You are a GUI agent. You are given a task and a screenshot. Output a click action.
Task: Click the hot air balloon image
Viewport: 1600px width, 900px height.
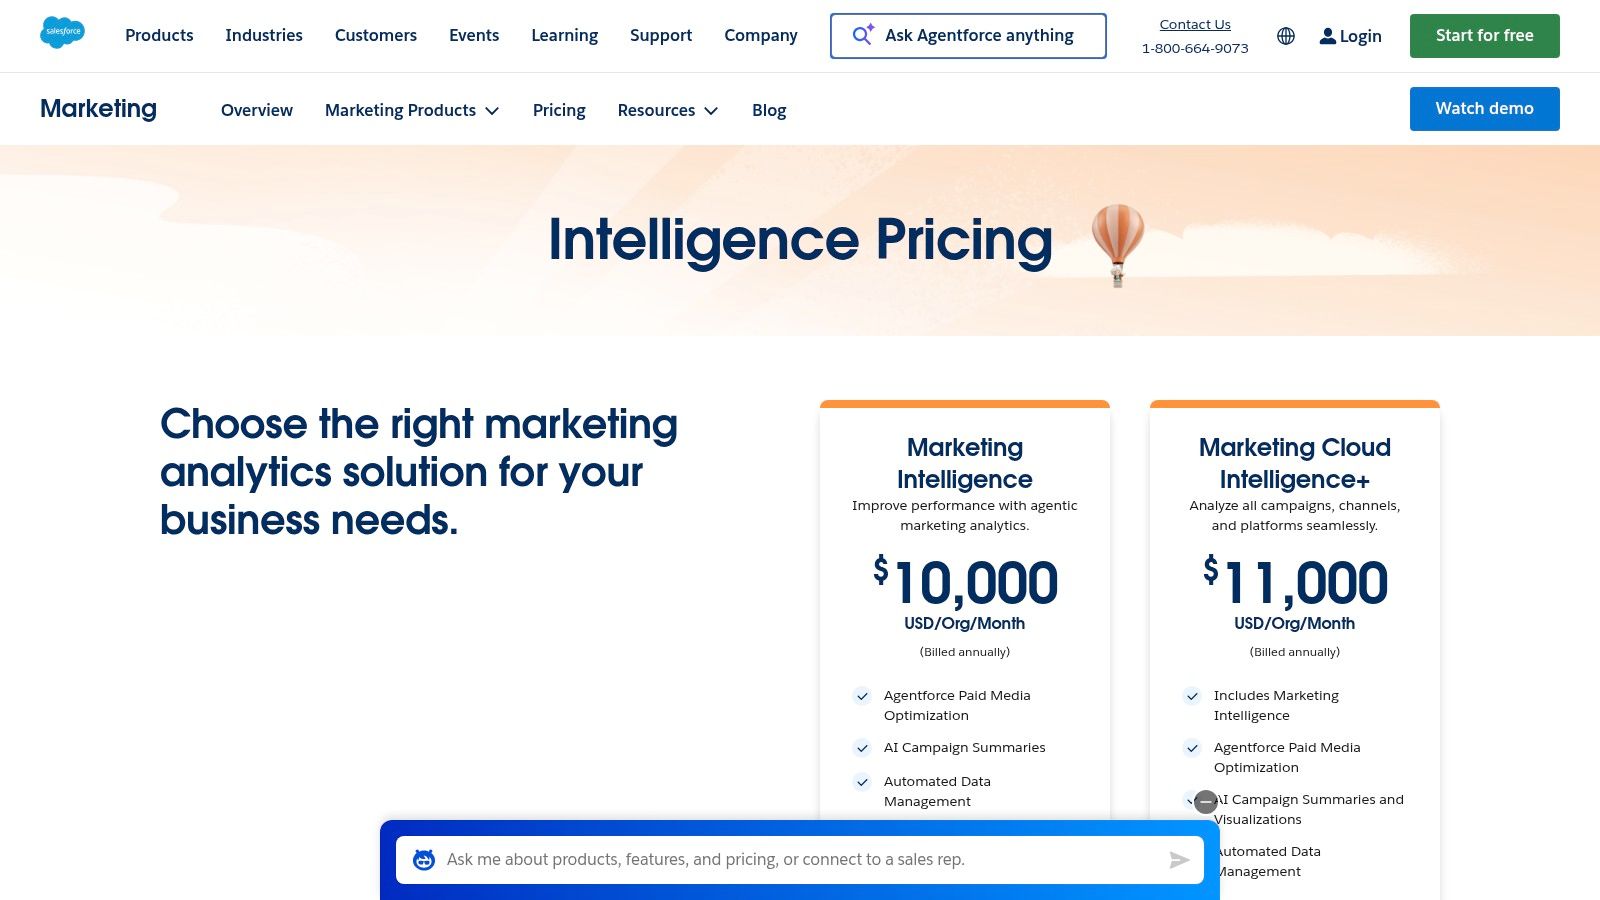click(x=1118, y=245)
